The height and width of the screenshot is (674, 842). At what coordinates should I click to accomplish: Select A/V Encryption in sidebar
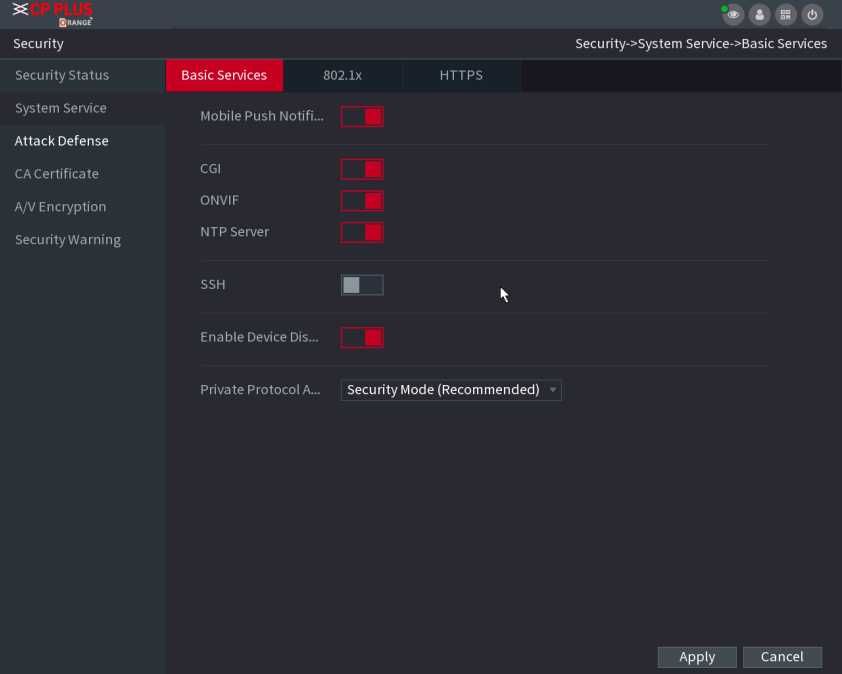[x=60, y=207]
